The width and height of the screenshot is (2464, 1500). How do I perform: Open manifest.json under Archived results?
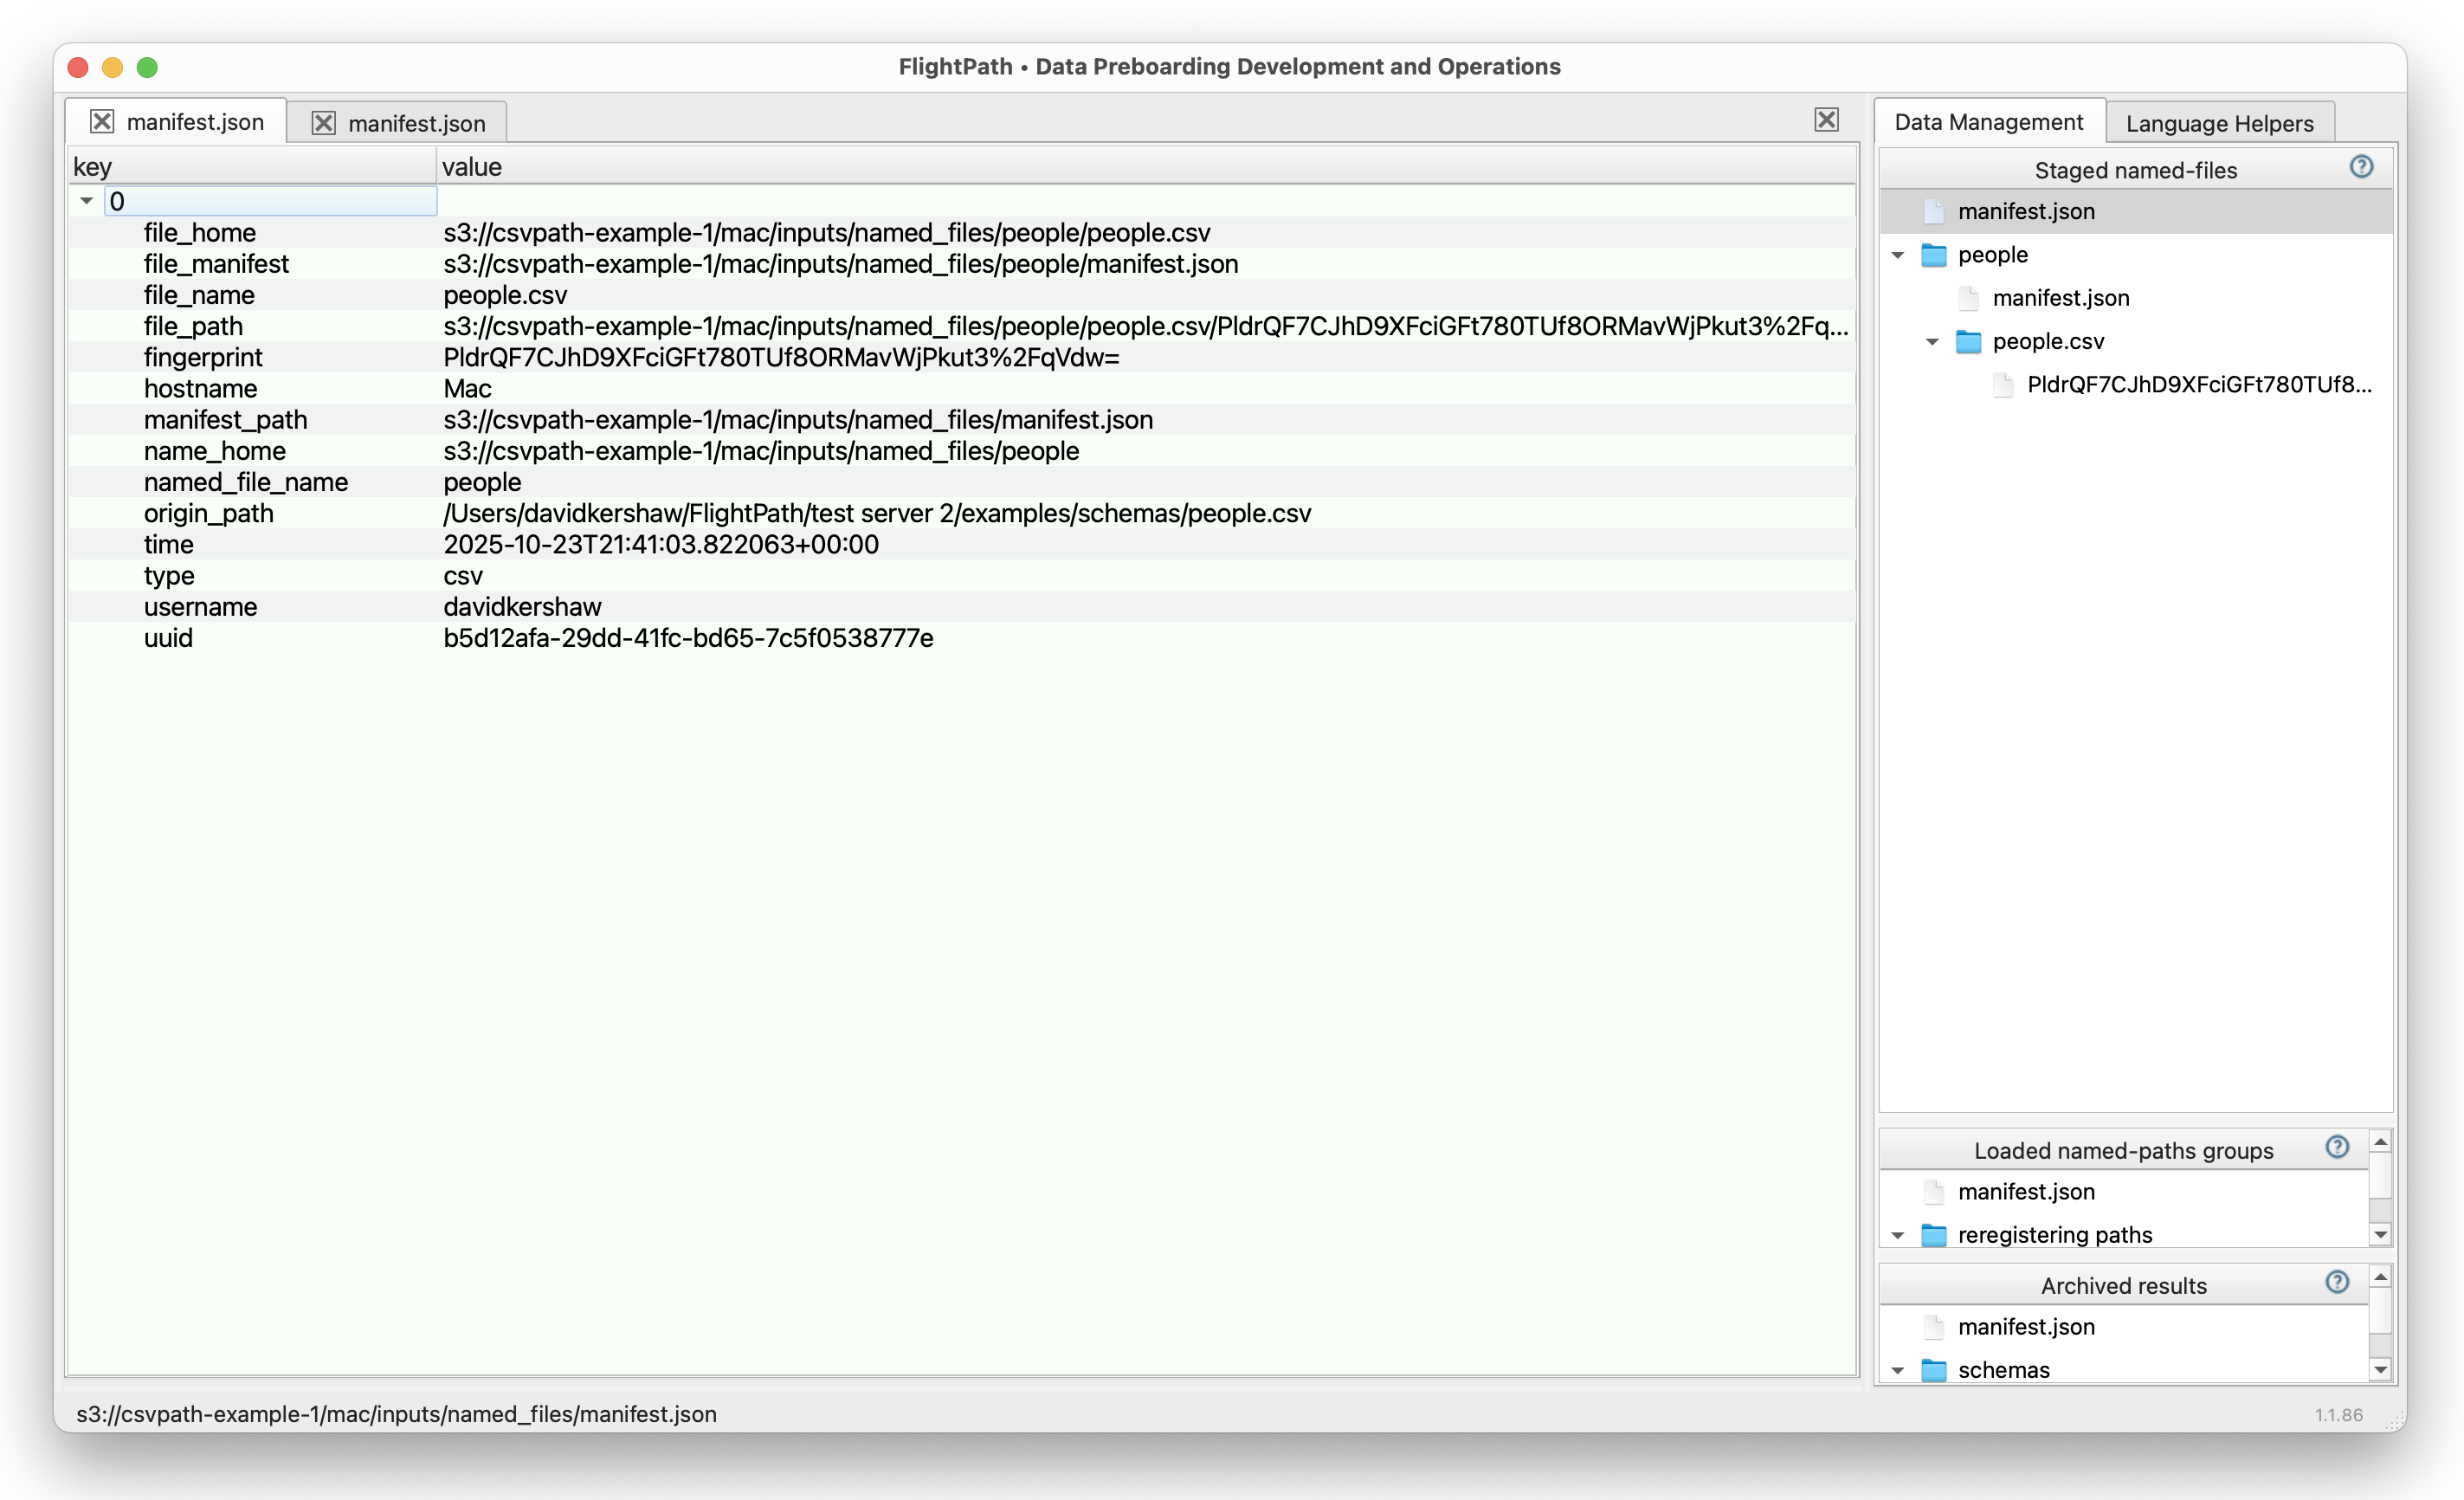(2025, 1326)
